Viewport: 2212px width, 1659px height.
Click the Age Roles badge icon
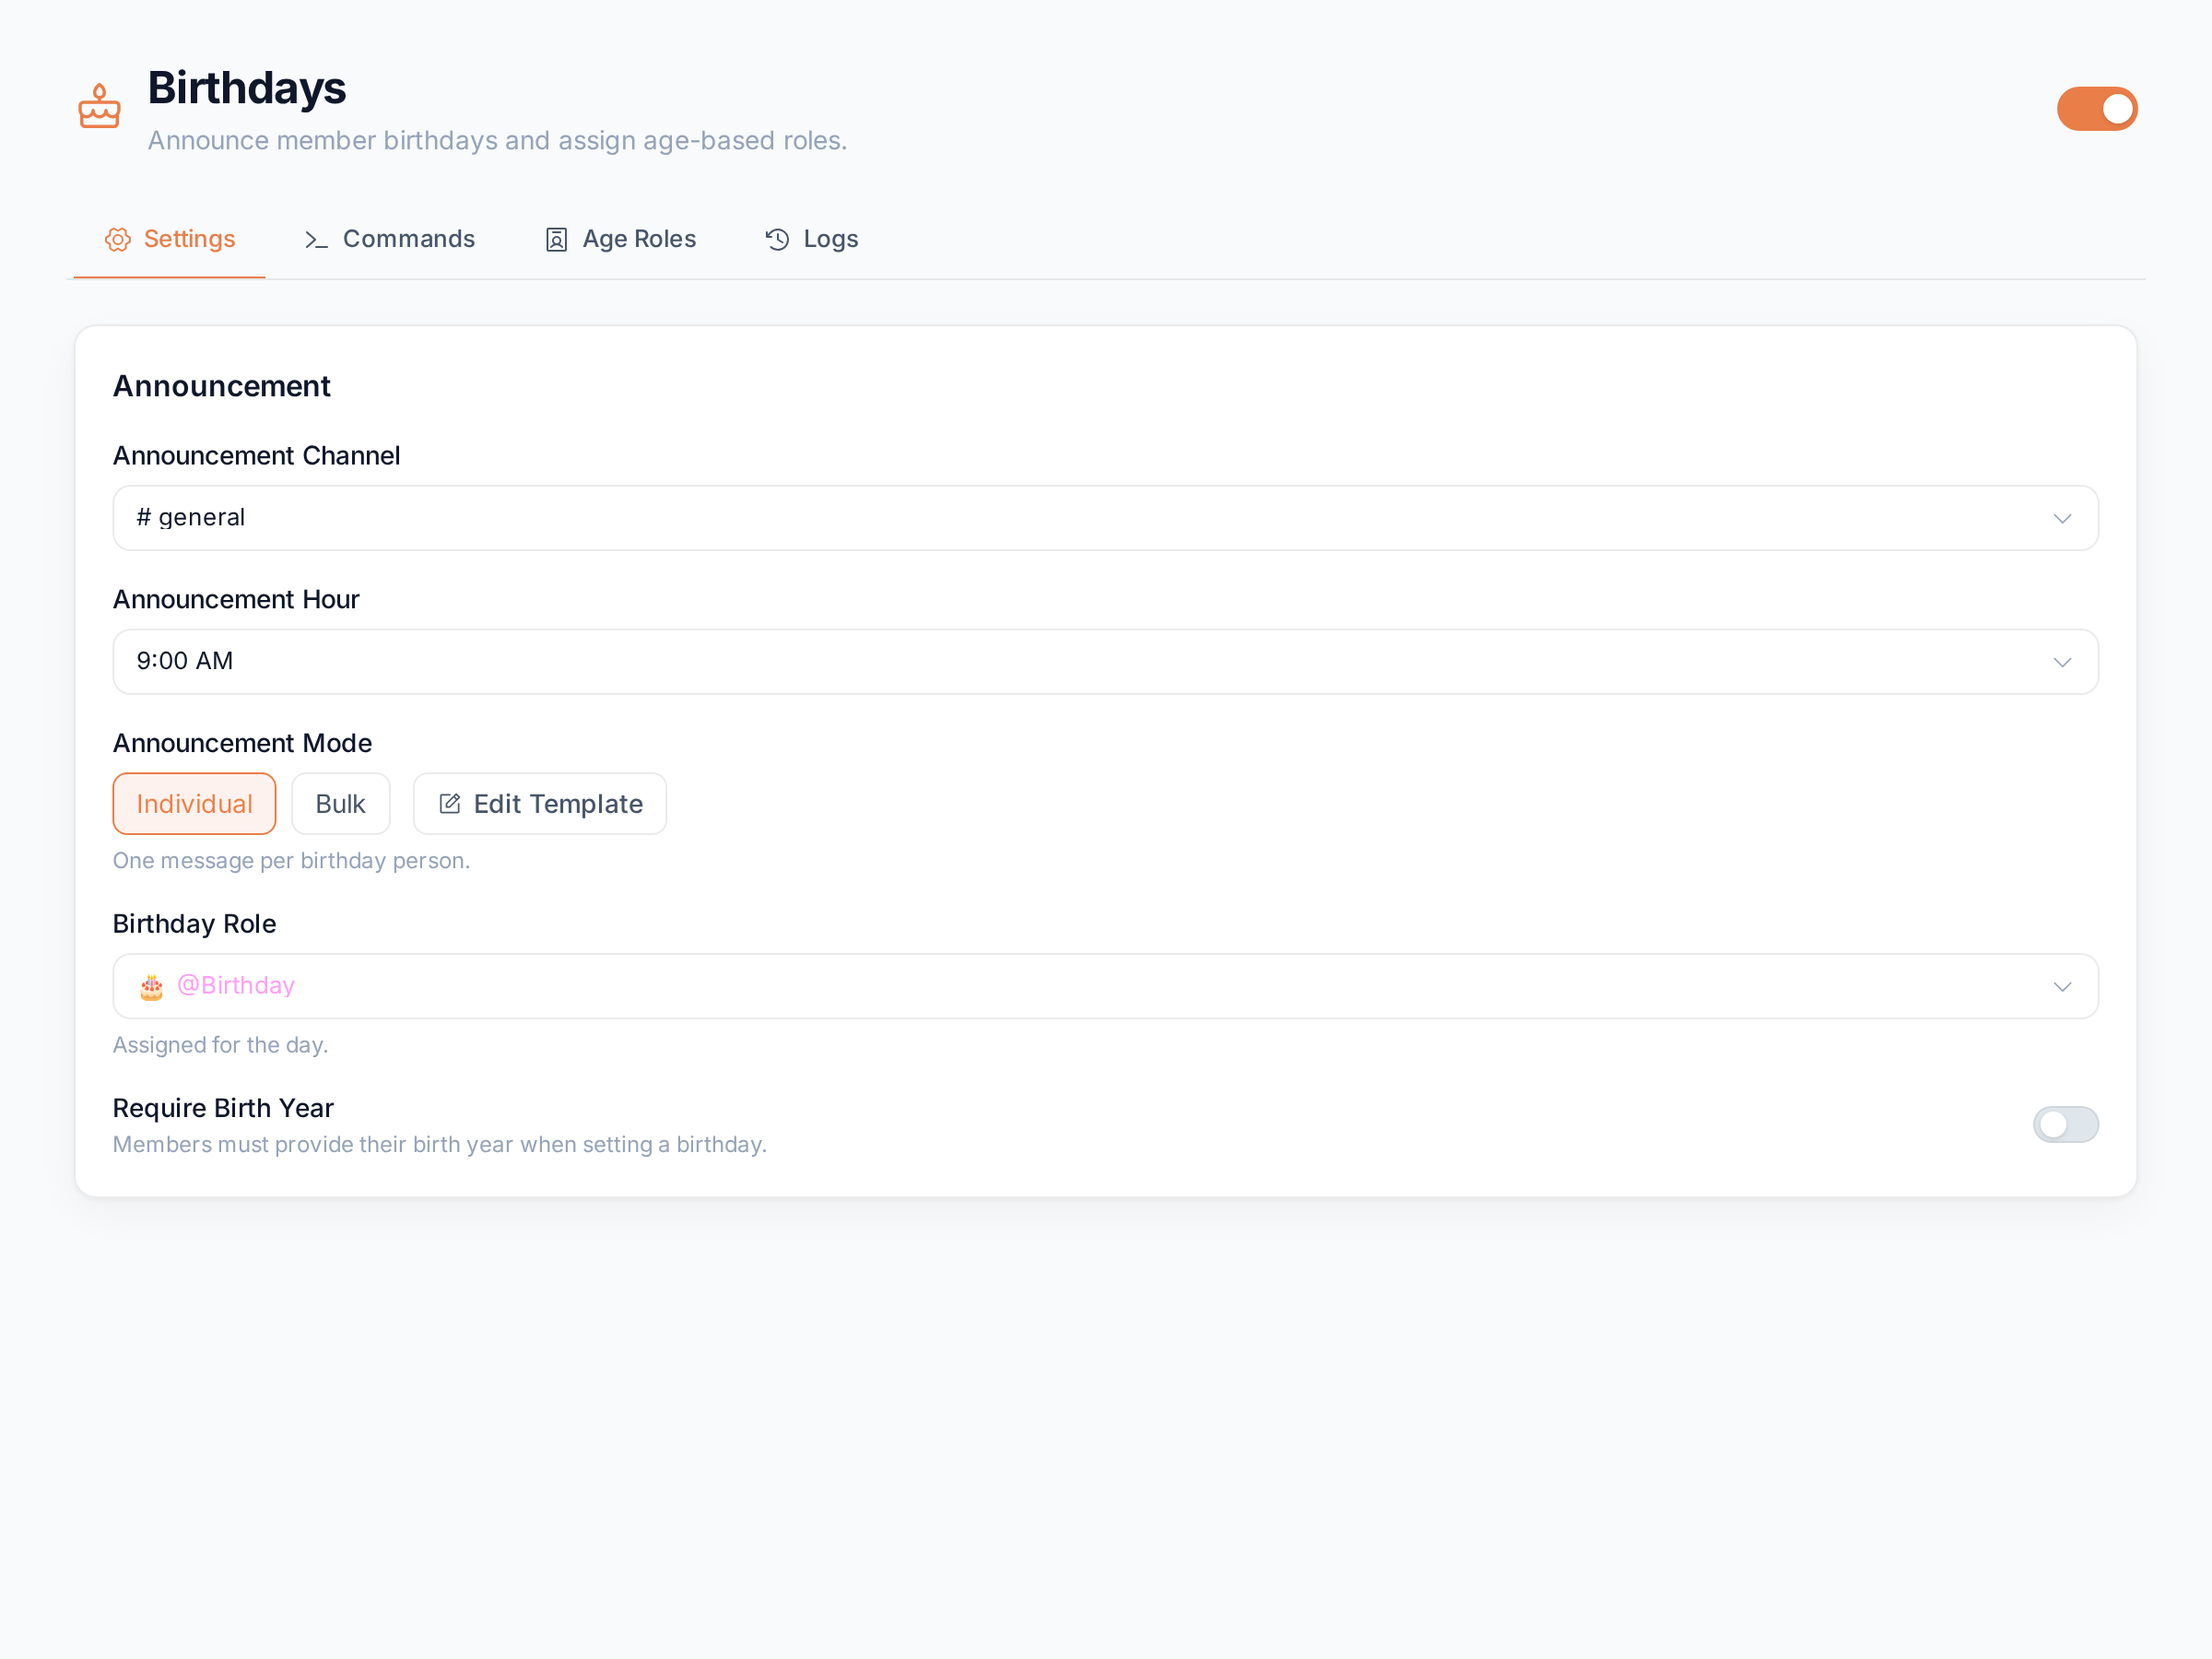point(556,240)
